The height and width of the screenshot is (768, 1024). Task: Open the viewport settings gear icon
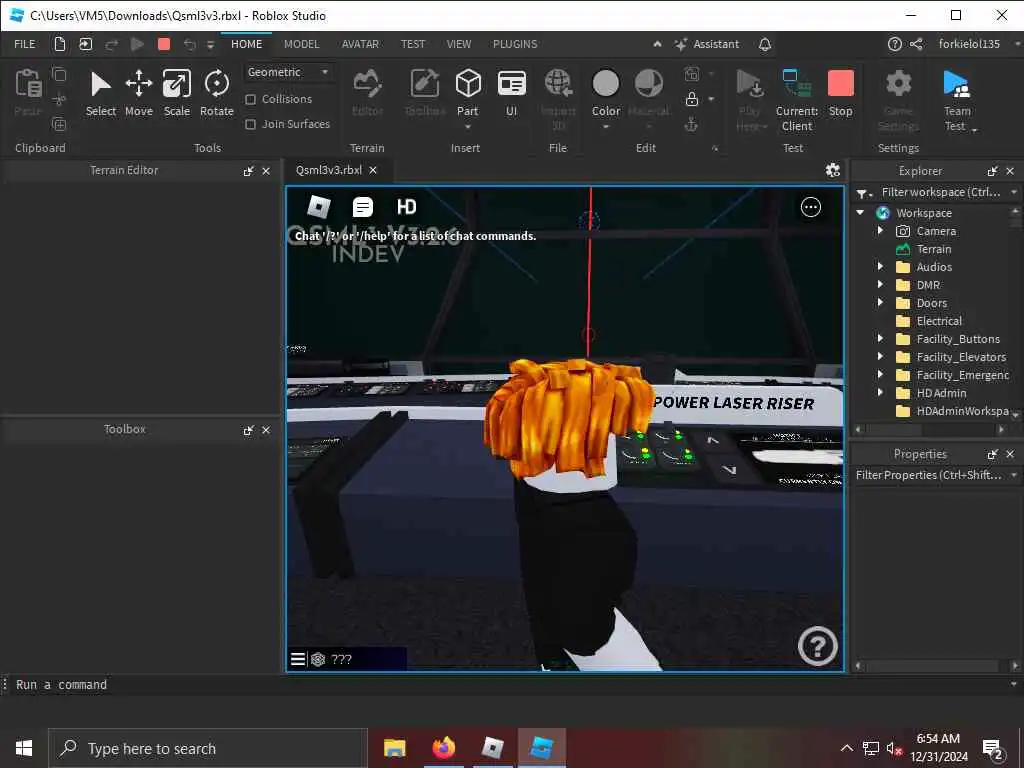pos(833,170)
